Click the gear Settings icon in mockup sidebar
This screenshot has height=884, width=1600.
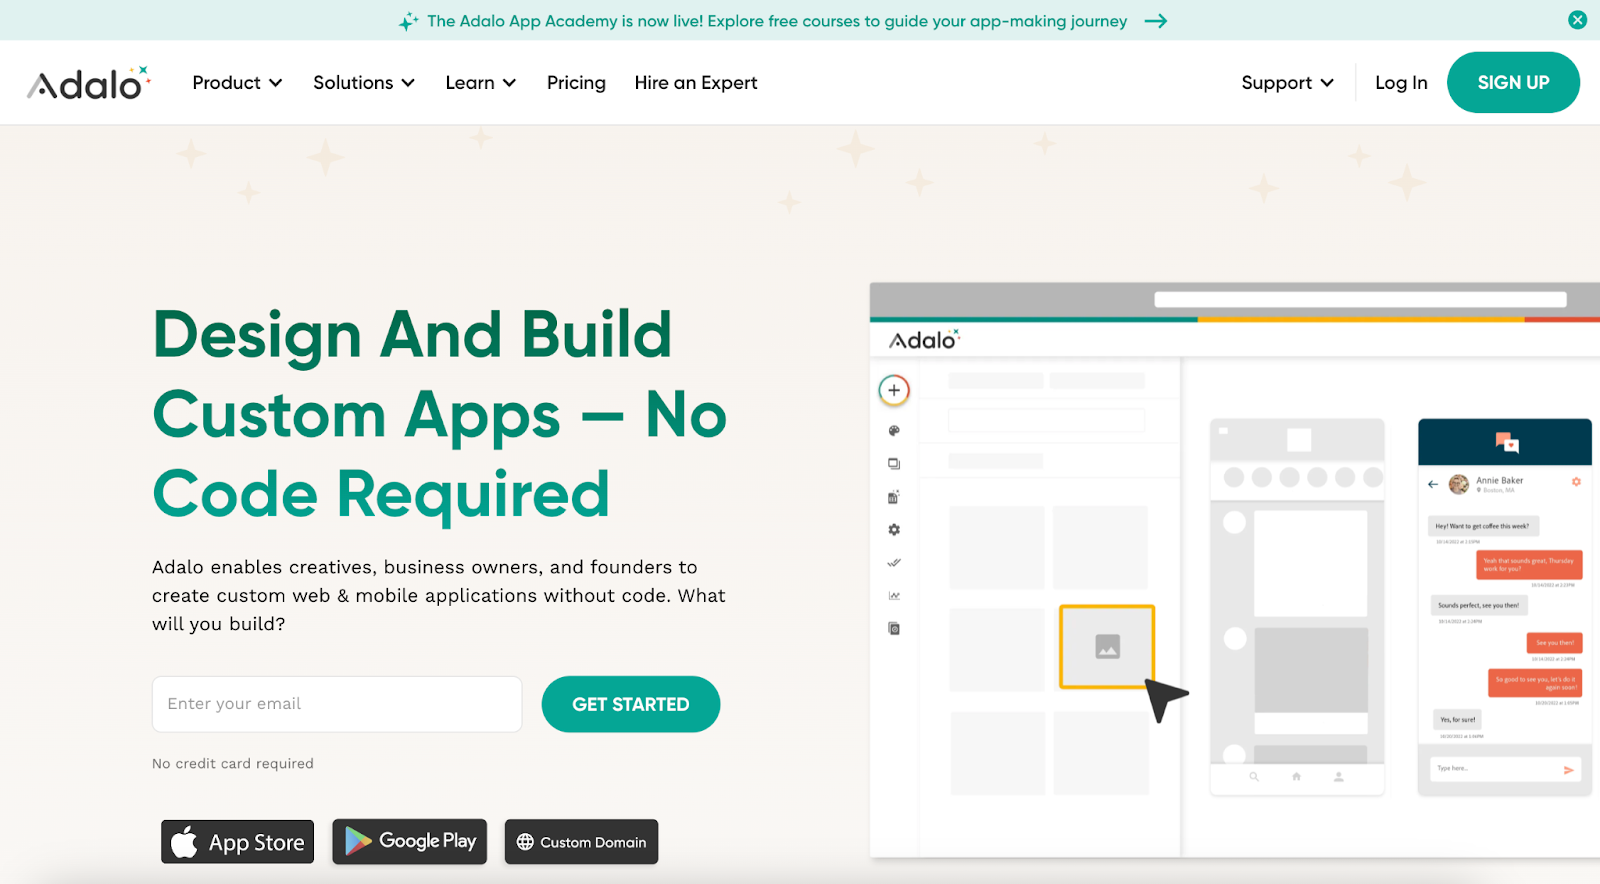(x=894, y=530)
